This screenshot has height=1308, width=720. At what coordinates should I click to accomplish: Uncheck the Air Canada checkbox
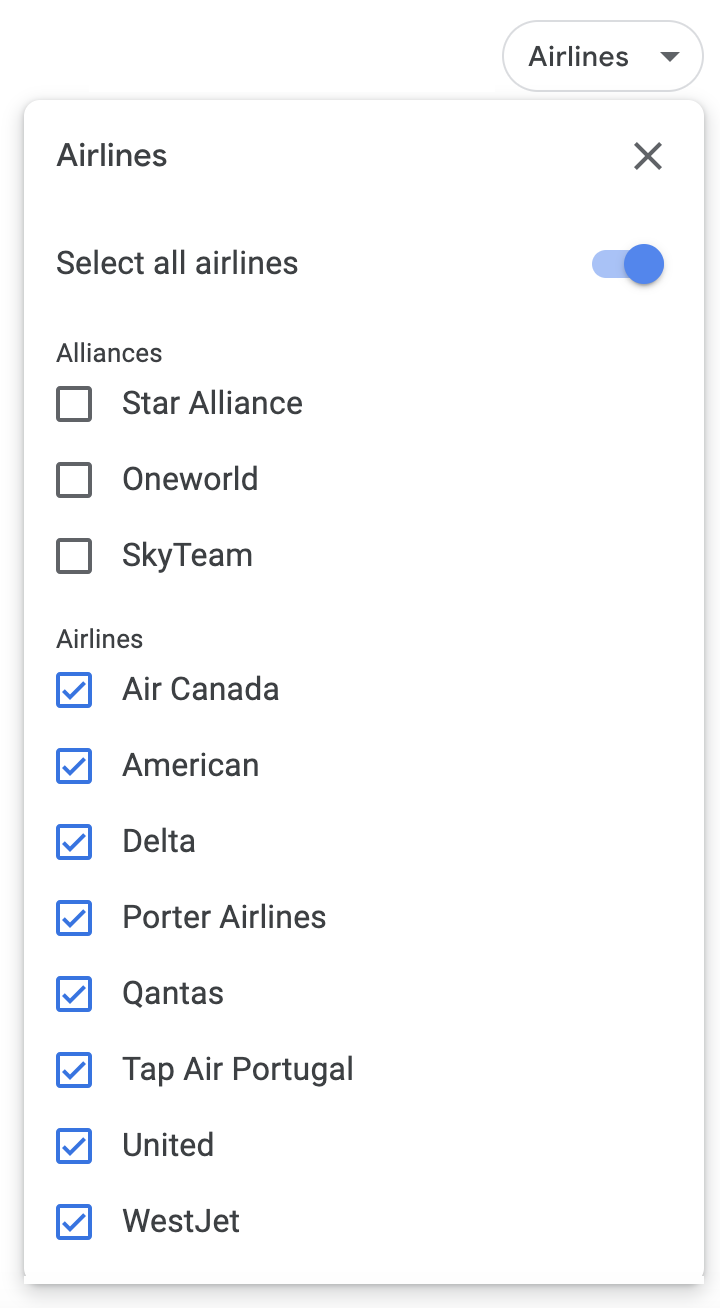(x=74, y=690)
